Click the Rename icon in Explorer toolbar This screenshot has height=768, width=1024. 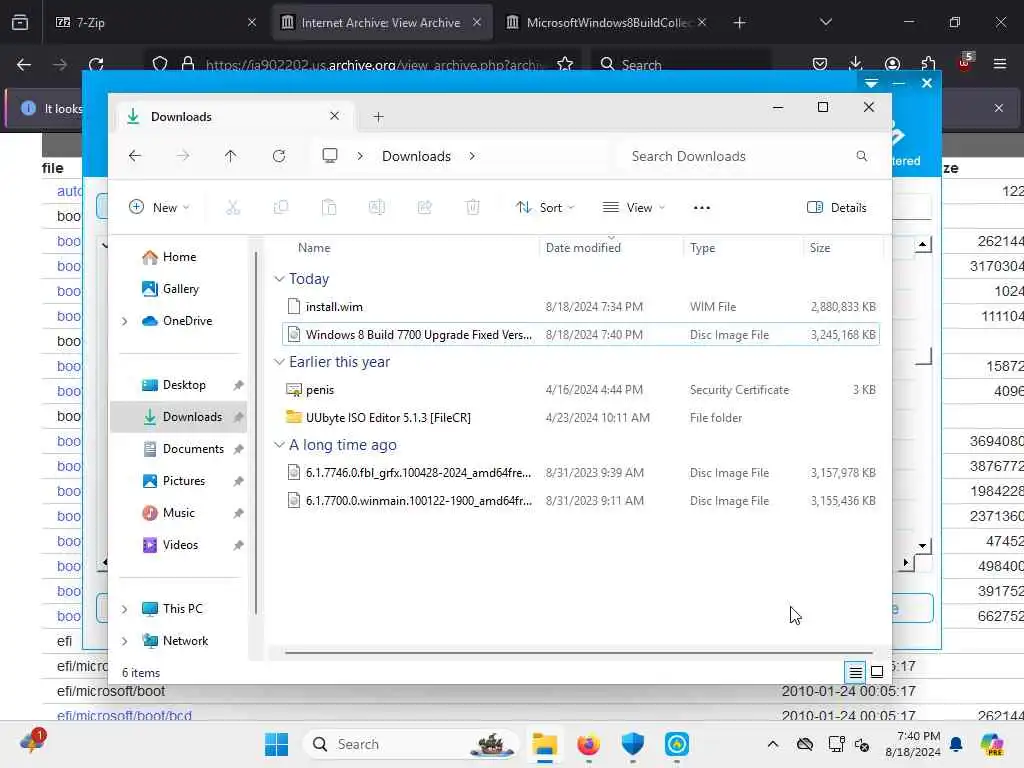point(377,208)
